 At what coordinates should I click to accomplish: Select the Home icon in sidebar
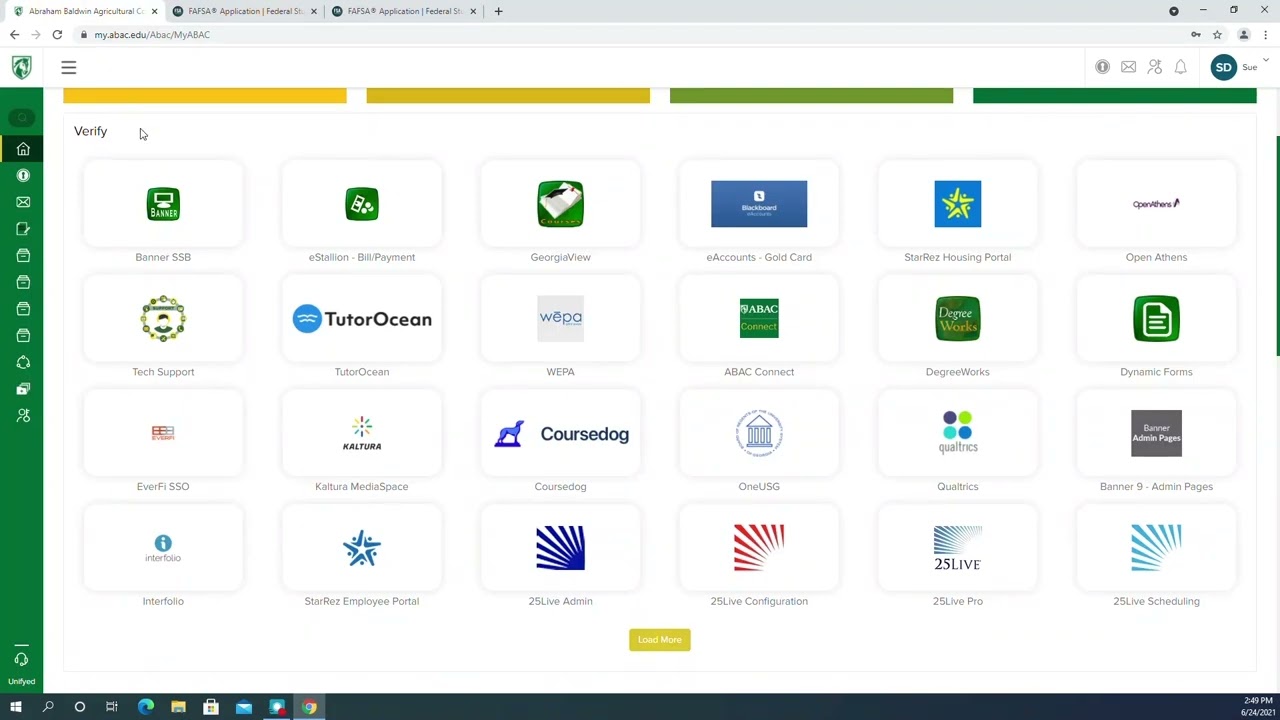(22, 149)
